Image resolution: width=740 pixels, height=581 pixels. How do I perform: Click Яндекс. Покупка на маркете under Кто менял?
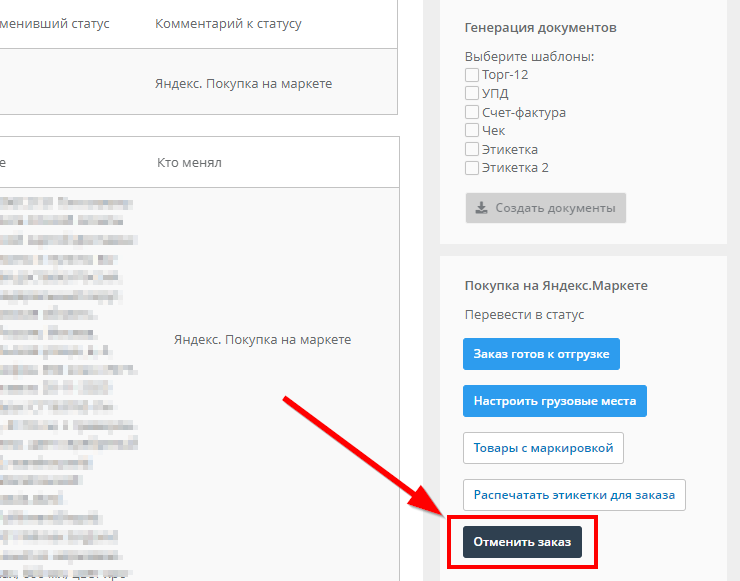(x=262, y=340)
